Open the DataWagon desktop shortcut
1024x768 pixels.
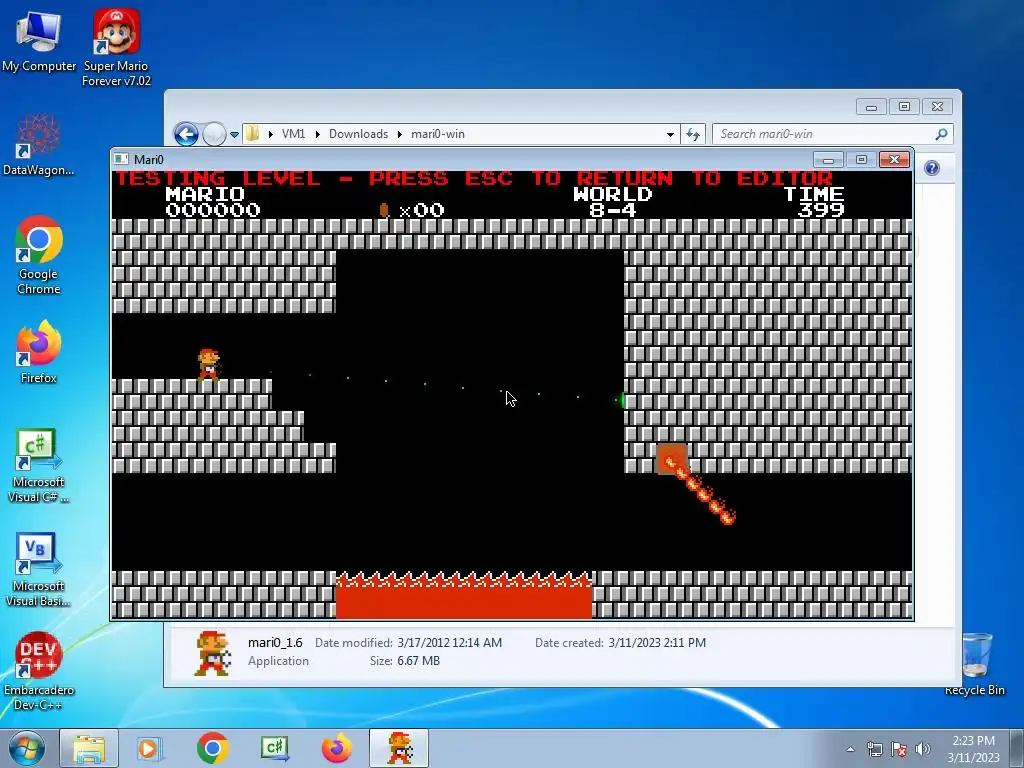coord(39,145)
